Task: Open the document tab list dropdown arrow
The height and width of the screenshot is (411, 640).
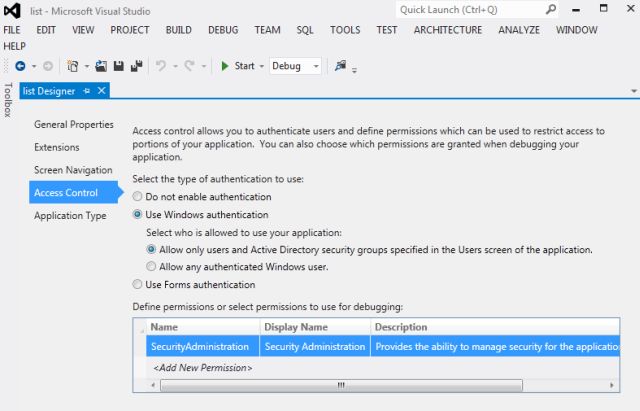Action: (634, 91)
